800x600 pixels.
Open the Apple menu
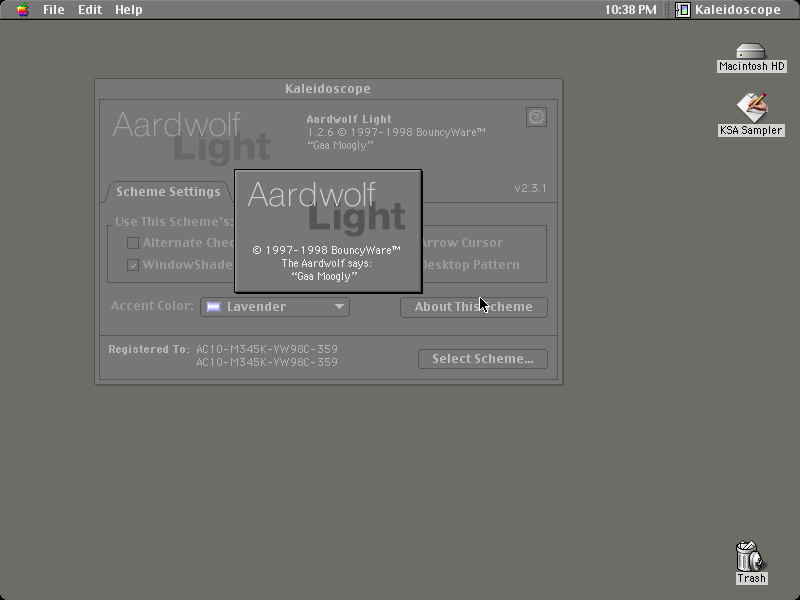(22, 10)
